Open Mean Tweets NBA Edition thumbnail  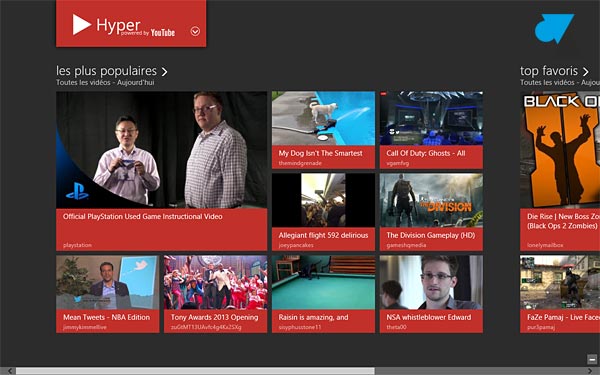pyautogui.click(x=108, y=282)
